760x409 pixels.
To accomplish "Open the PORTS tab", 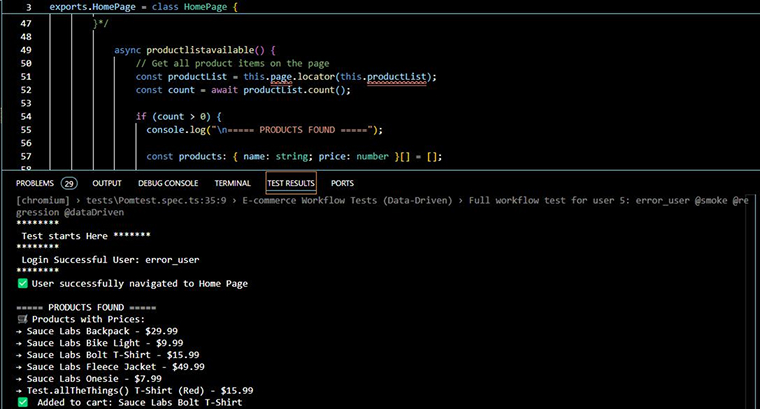I will pyautogui.click(x=343, y=183).
